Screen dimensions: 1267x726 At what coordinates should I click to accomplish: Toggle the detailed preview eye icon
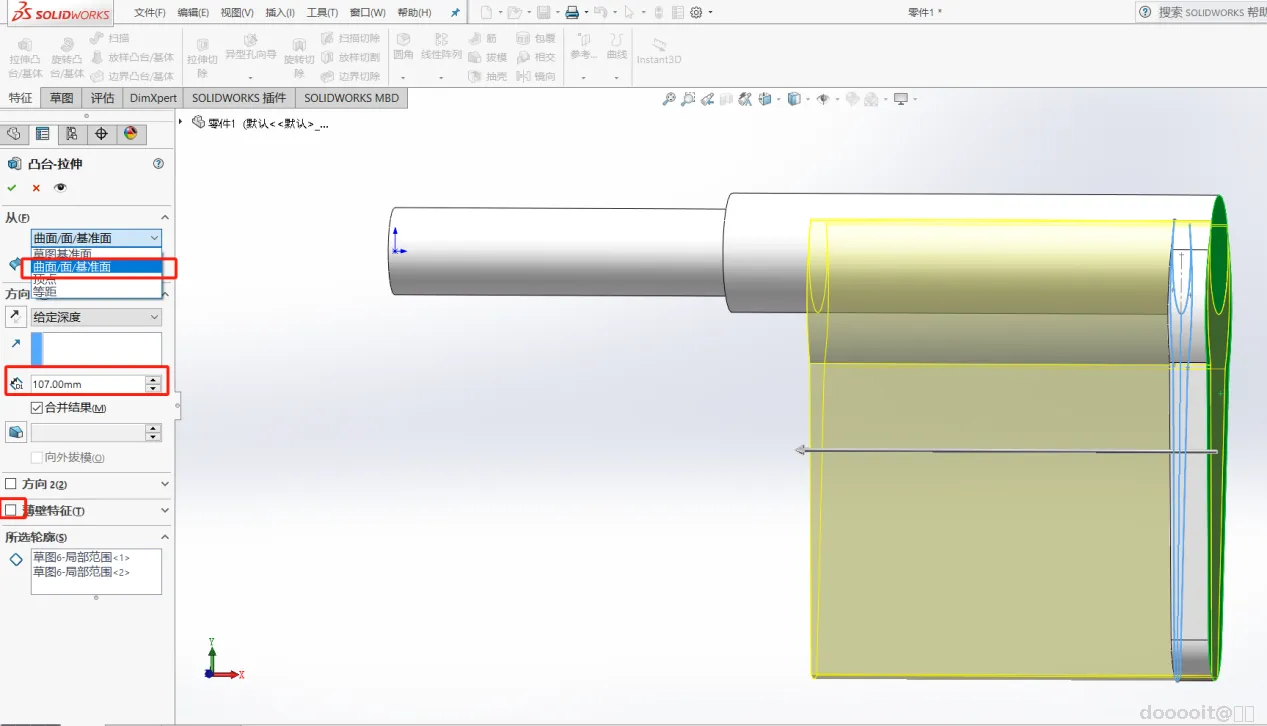[61, 188]
